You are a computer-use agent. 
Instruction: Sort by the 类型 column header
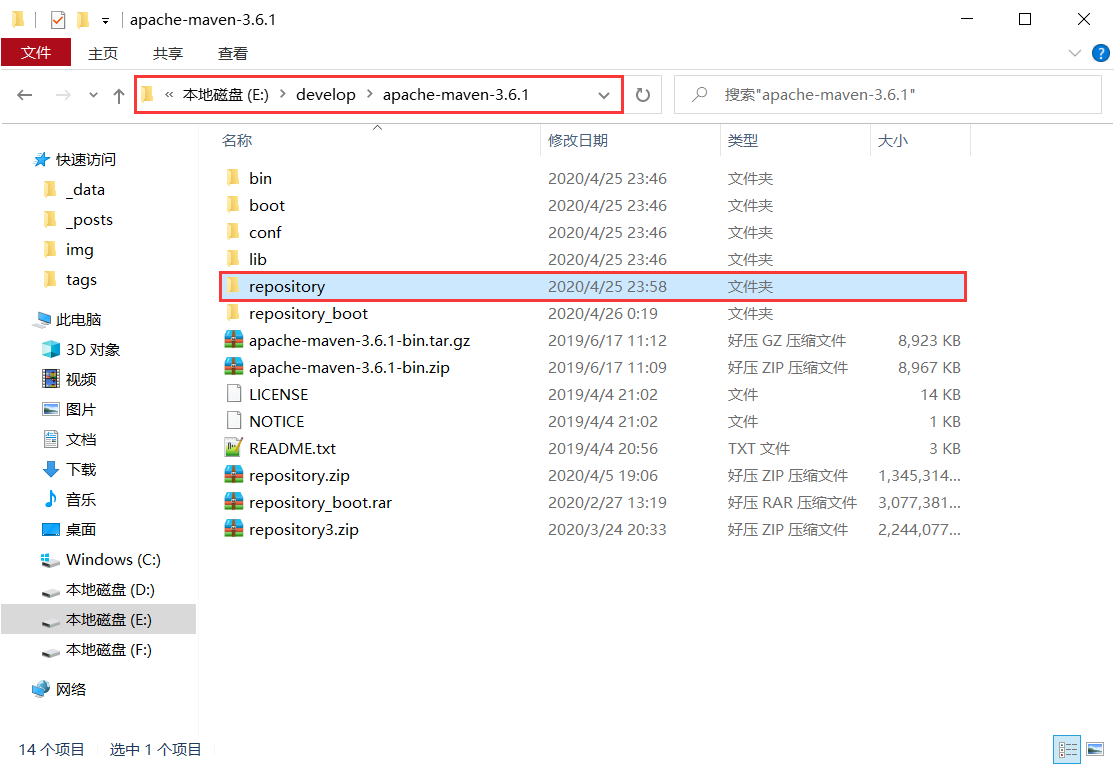coord(742,141)
